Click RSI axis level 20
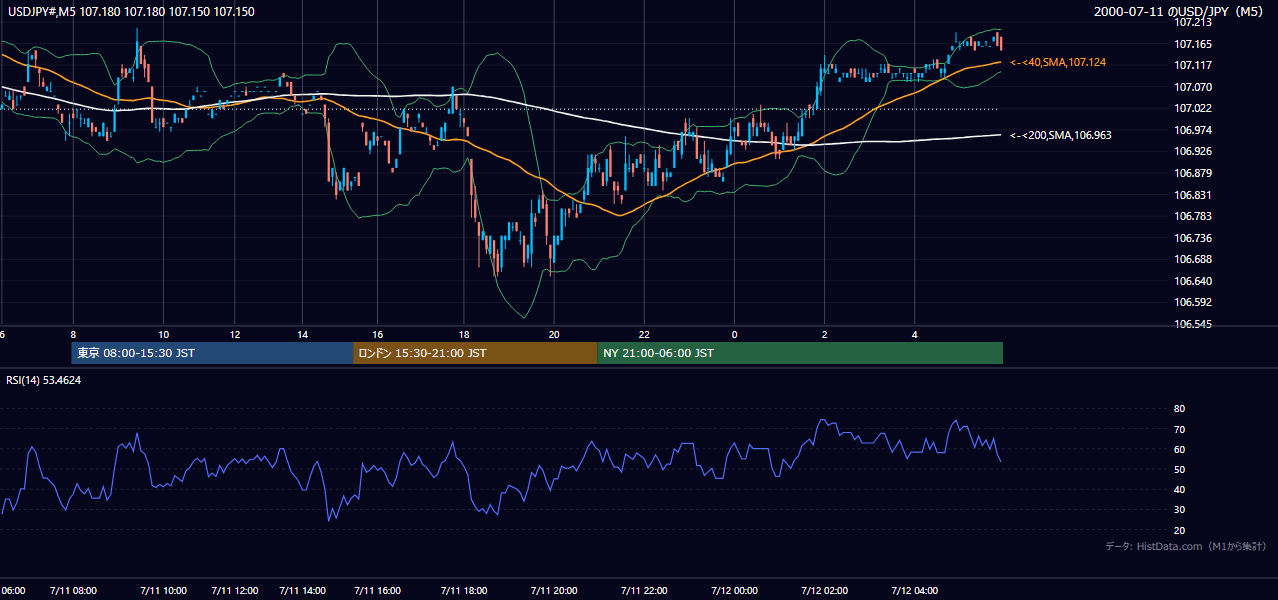This screenshot has height=600, width=1278. (1179, 530)
